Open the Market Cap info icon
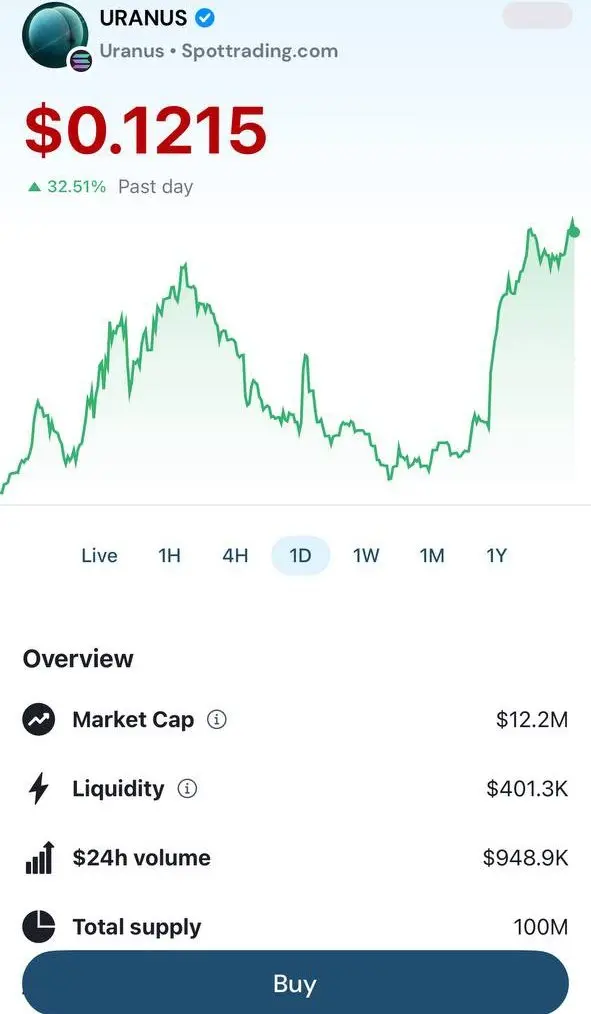The image size is (591, 1014). click(x=217, y=719)
